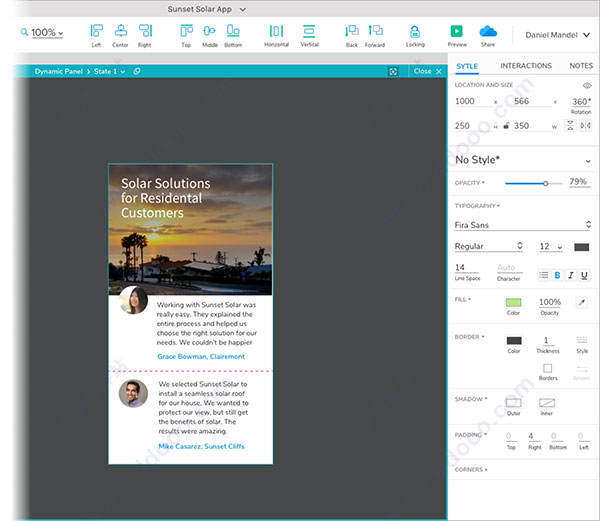Open Daniel Mandel account menu

(558, 35)
